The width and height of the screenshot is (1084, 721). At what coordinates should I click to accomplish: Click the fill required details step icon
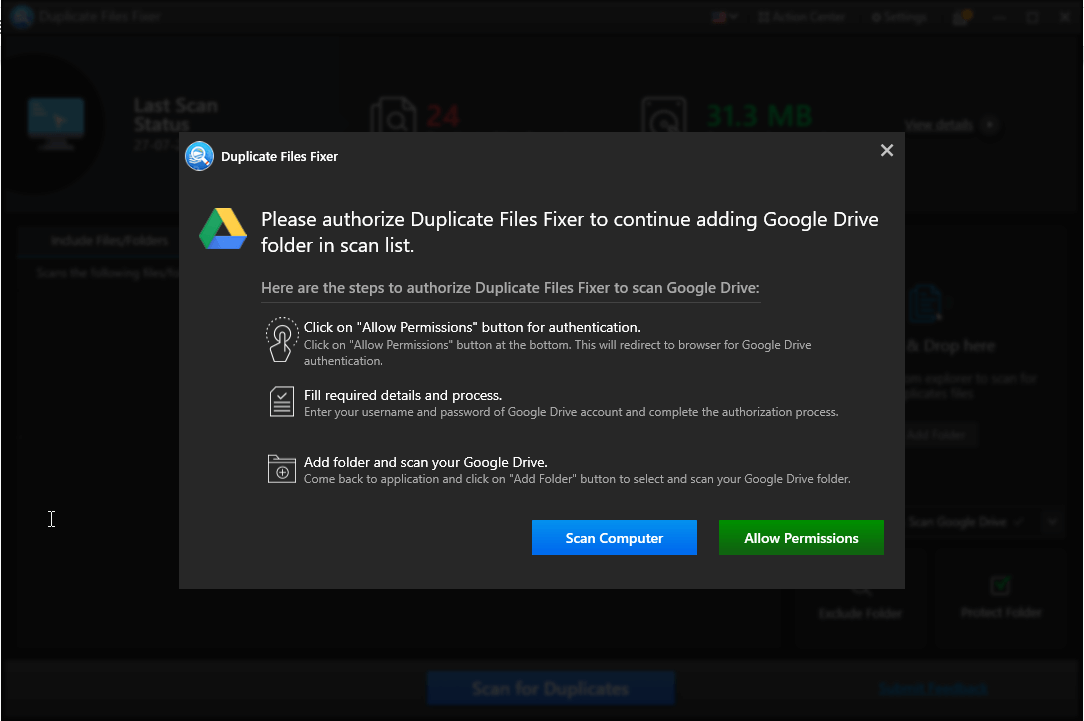click(281, 402)
